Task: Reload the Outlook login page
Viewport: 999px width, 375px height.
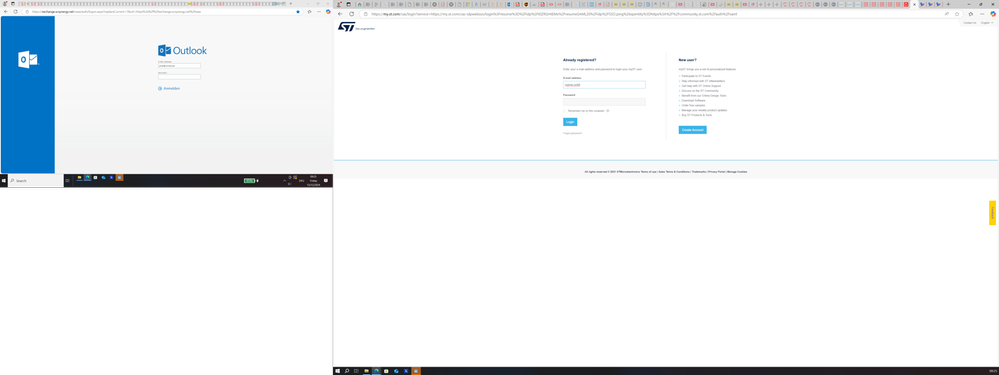Action: 15,11
